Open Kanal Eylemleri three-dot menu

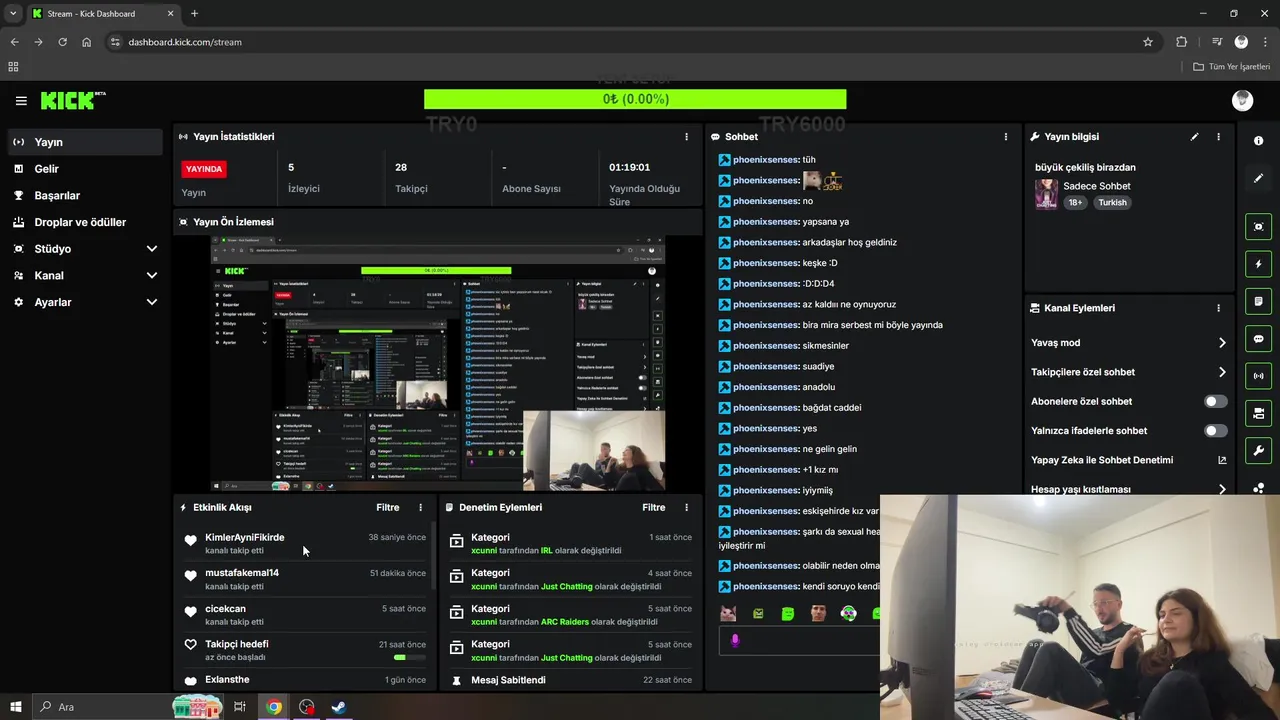point(1218,308)
